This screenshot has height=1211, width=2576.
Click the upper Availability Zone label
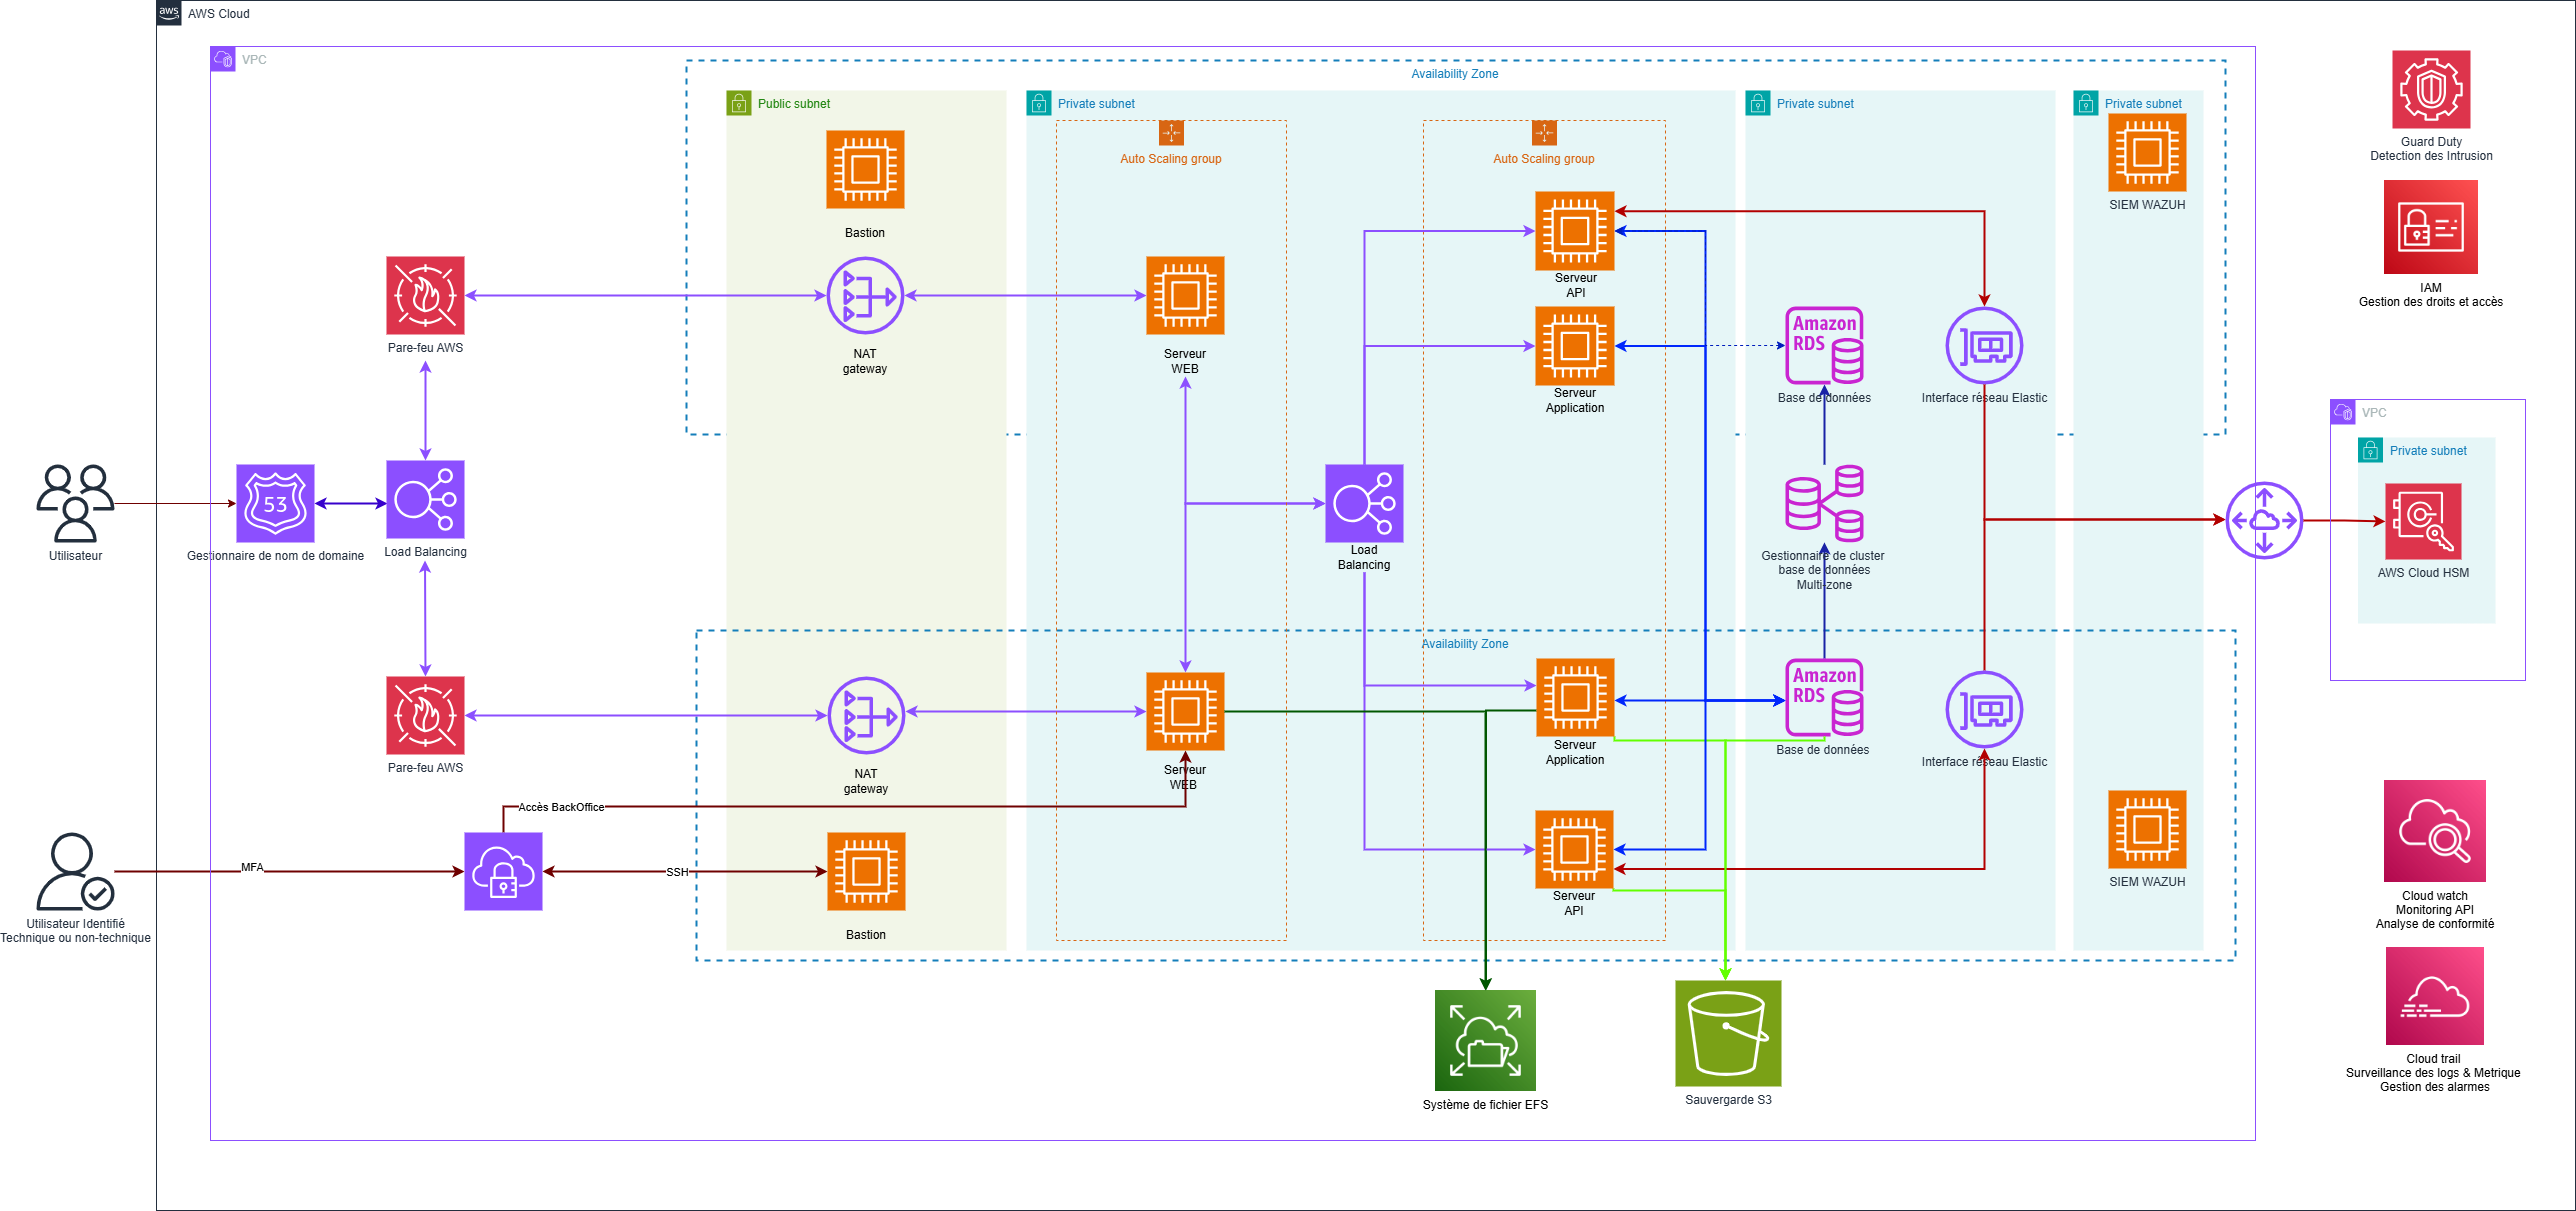coord(1455,74)
